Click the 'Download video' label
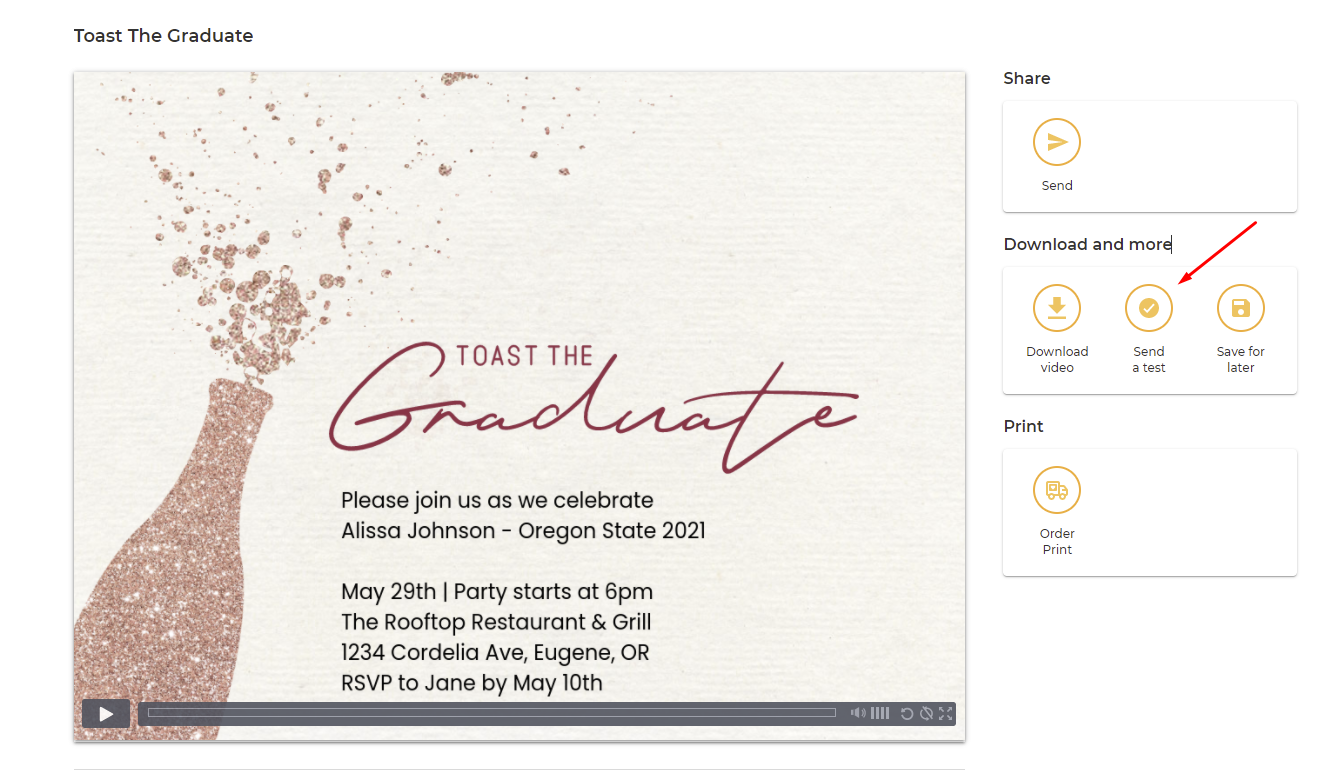The image size is (1334, 780). click(1057, 359)
